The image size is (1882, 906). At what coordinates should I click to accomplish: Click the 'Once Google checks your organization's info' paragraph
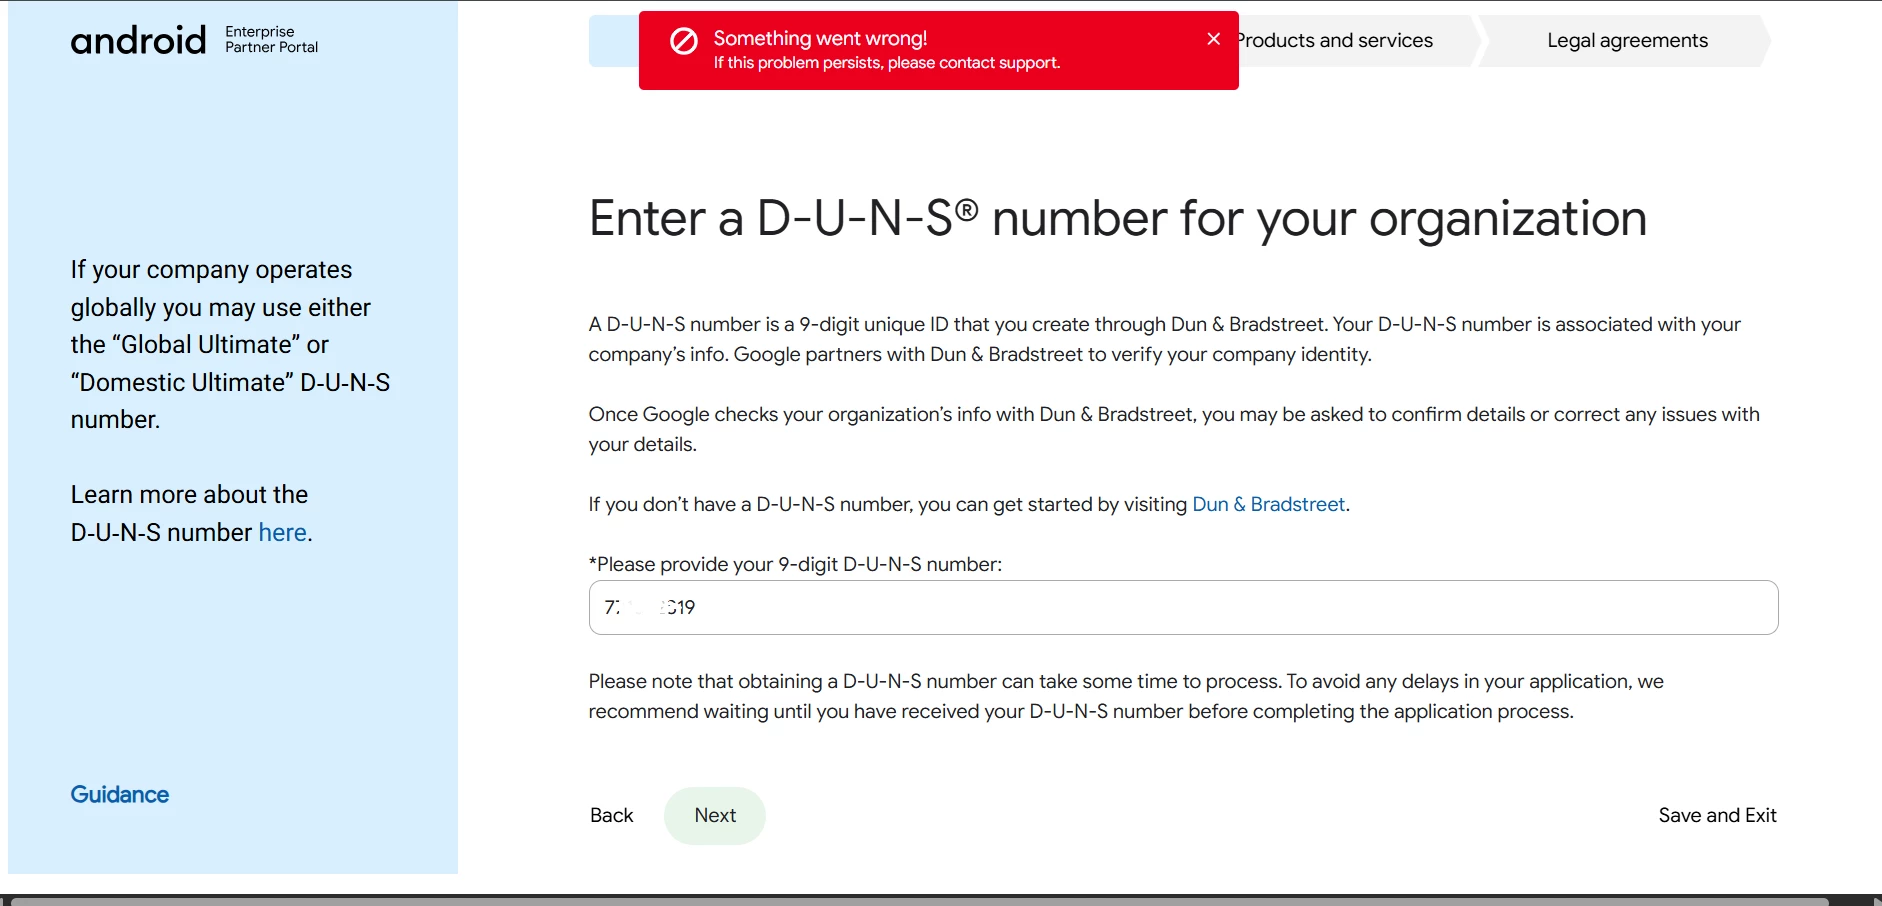1174,429
